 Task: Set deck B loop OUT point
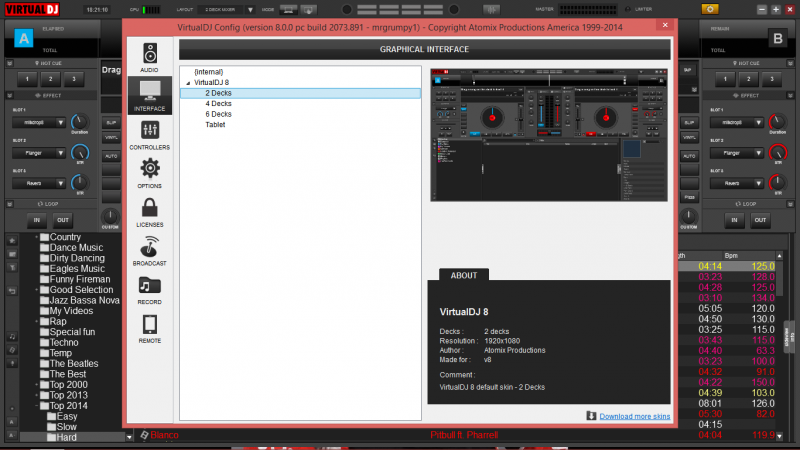(760, 220)
